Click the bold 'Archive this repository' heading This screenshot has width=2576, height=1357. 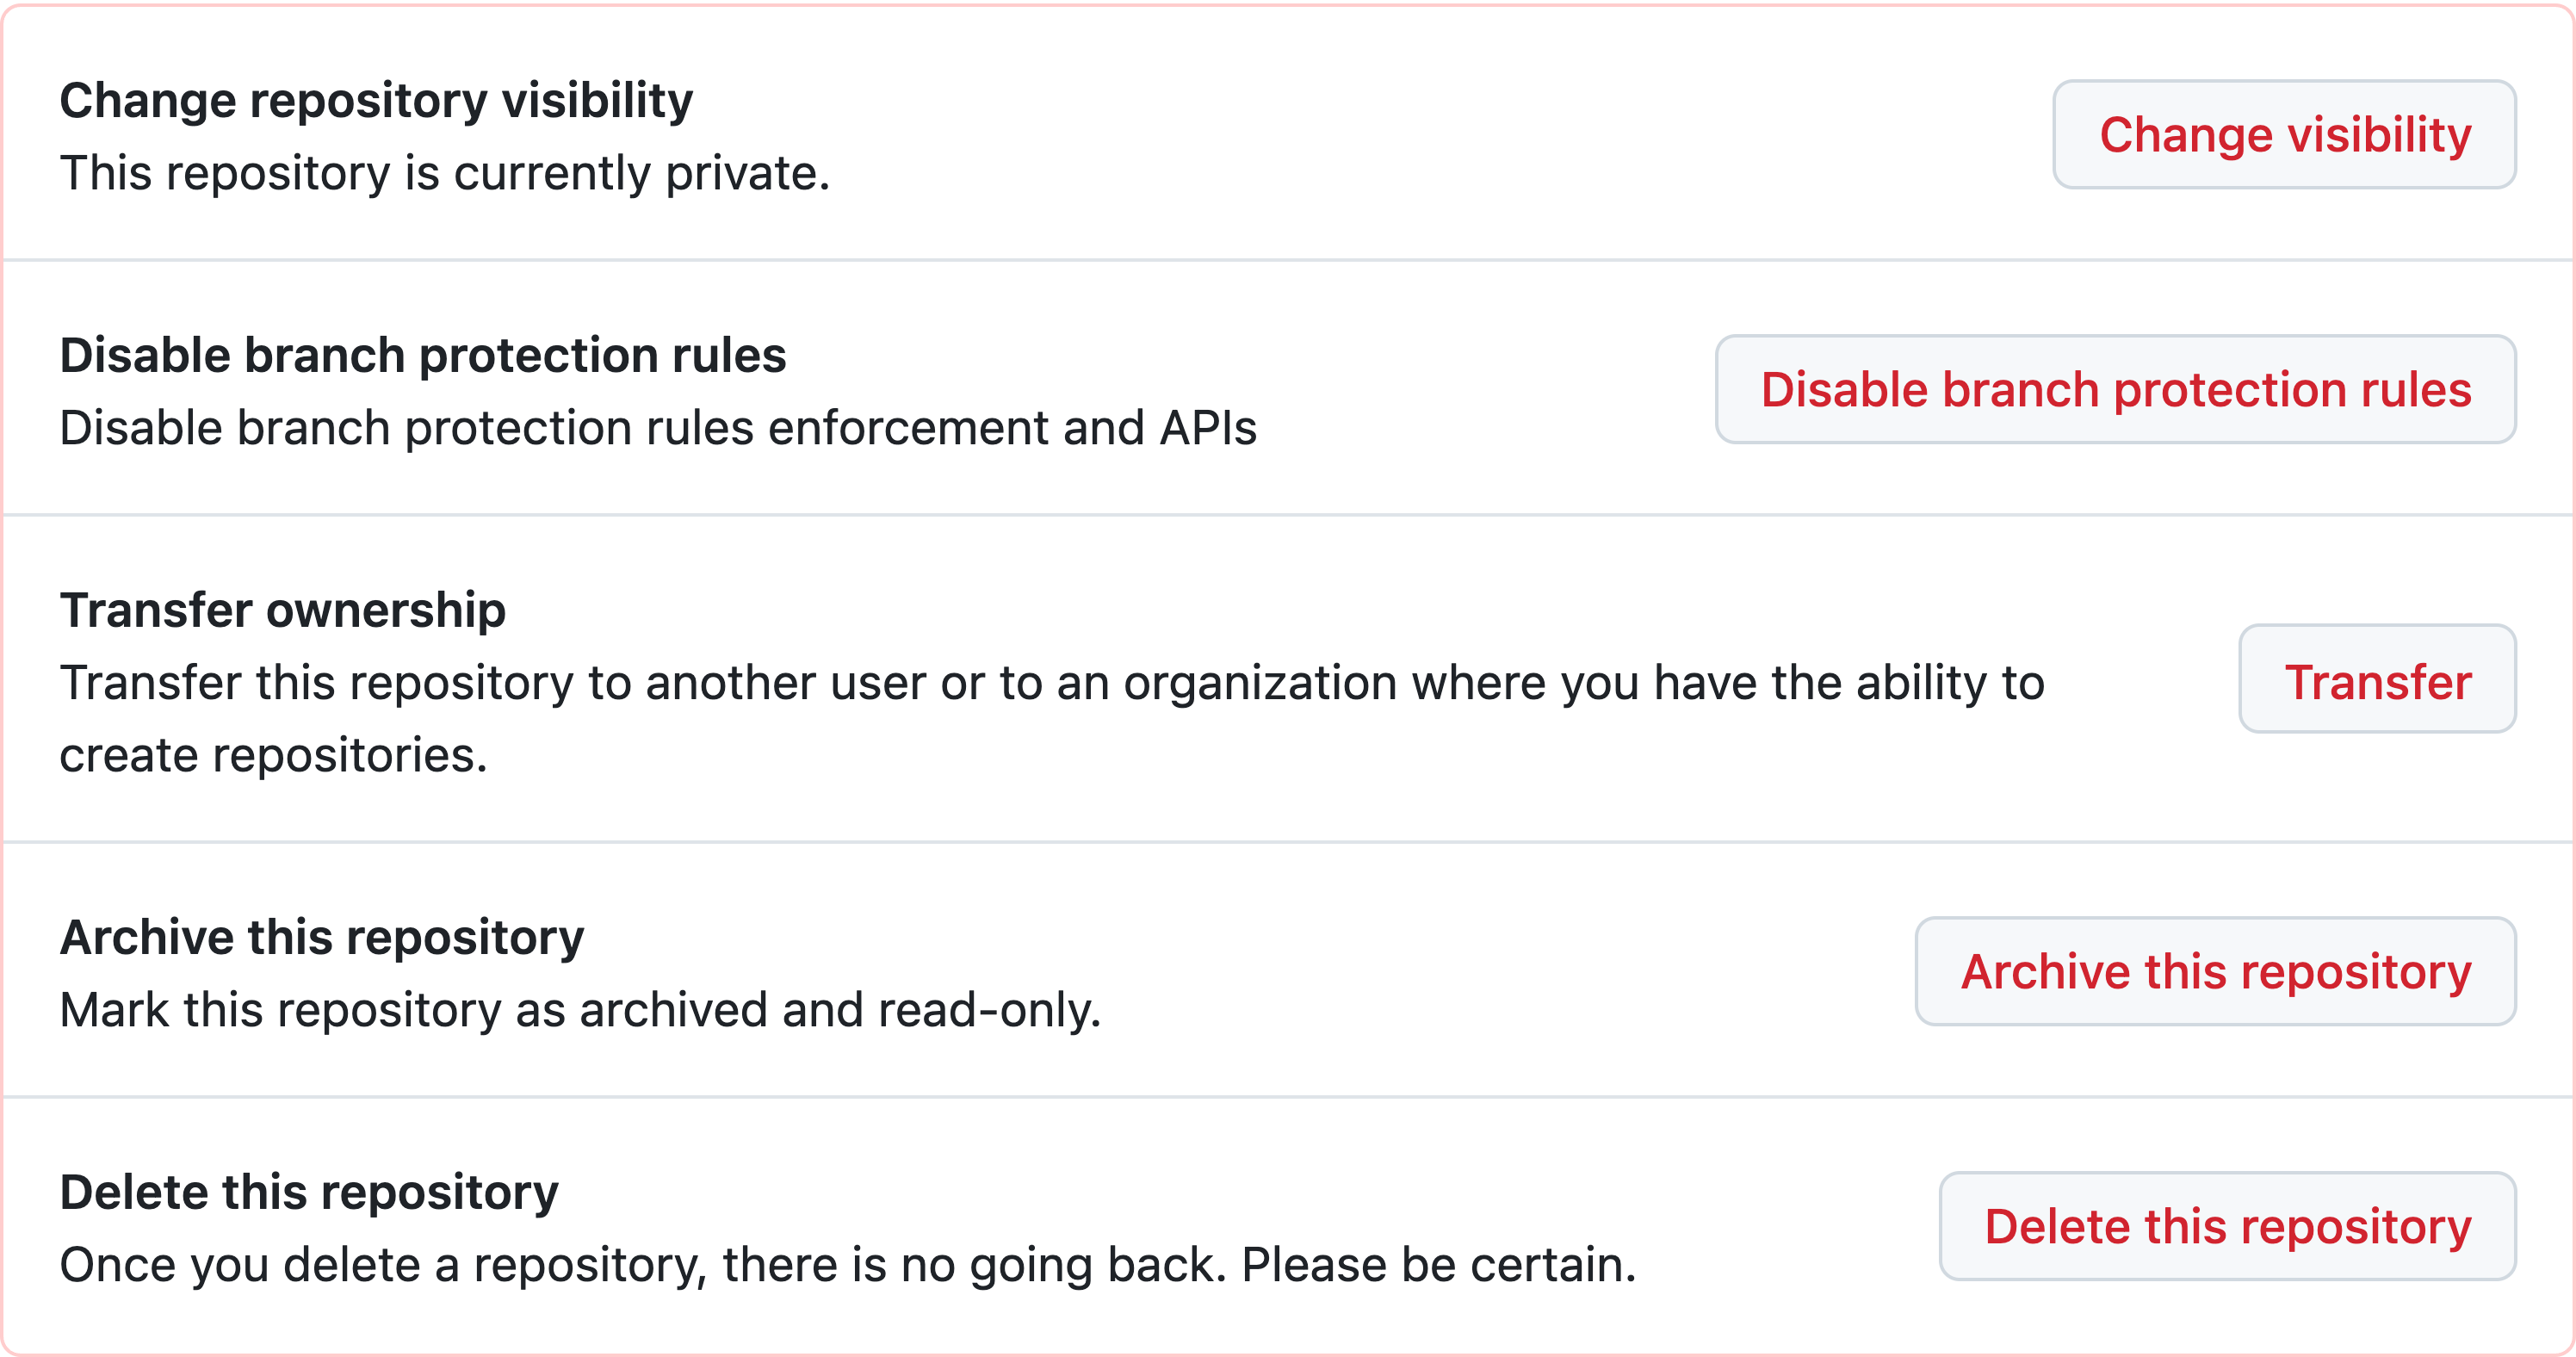(322, 938)
